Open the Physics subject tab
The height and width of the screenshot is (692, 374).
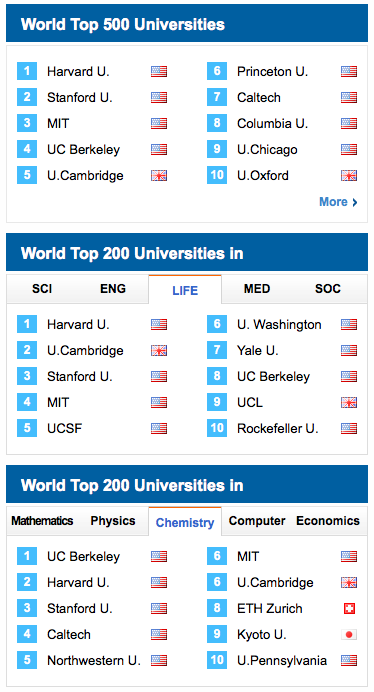coord(113,521)
